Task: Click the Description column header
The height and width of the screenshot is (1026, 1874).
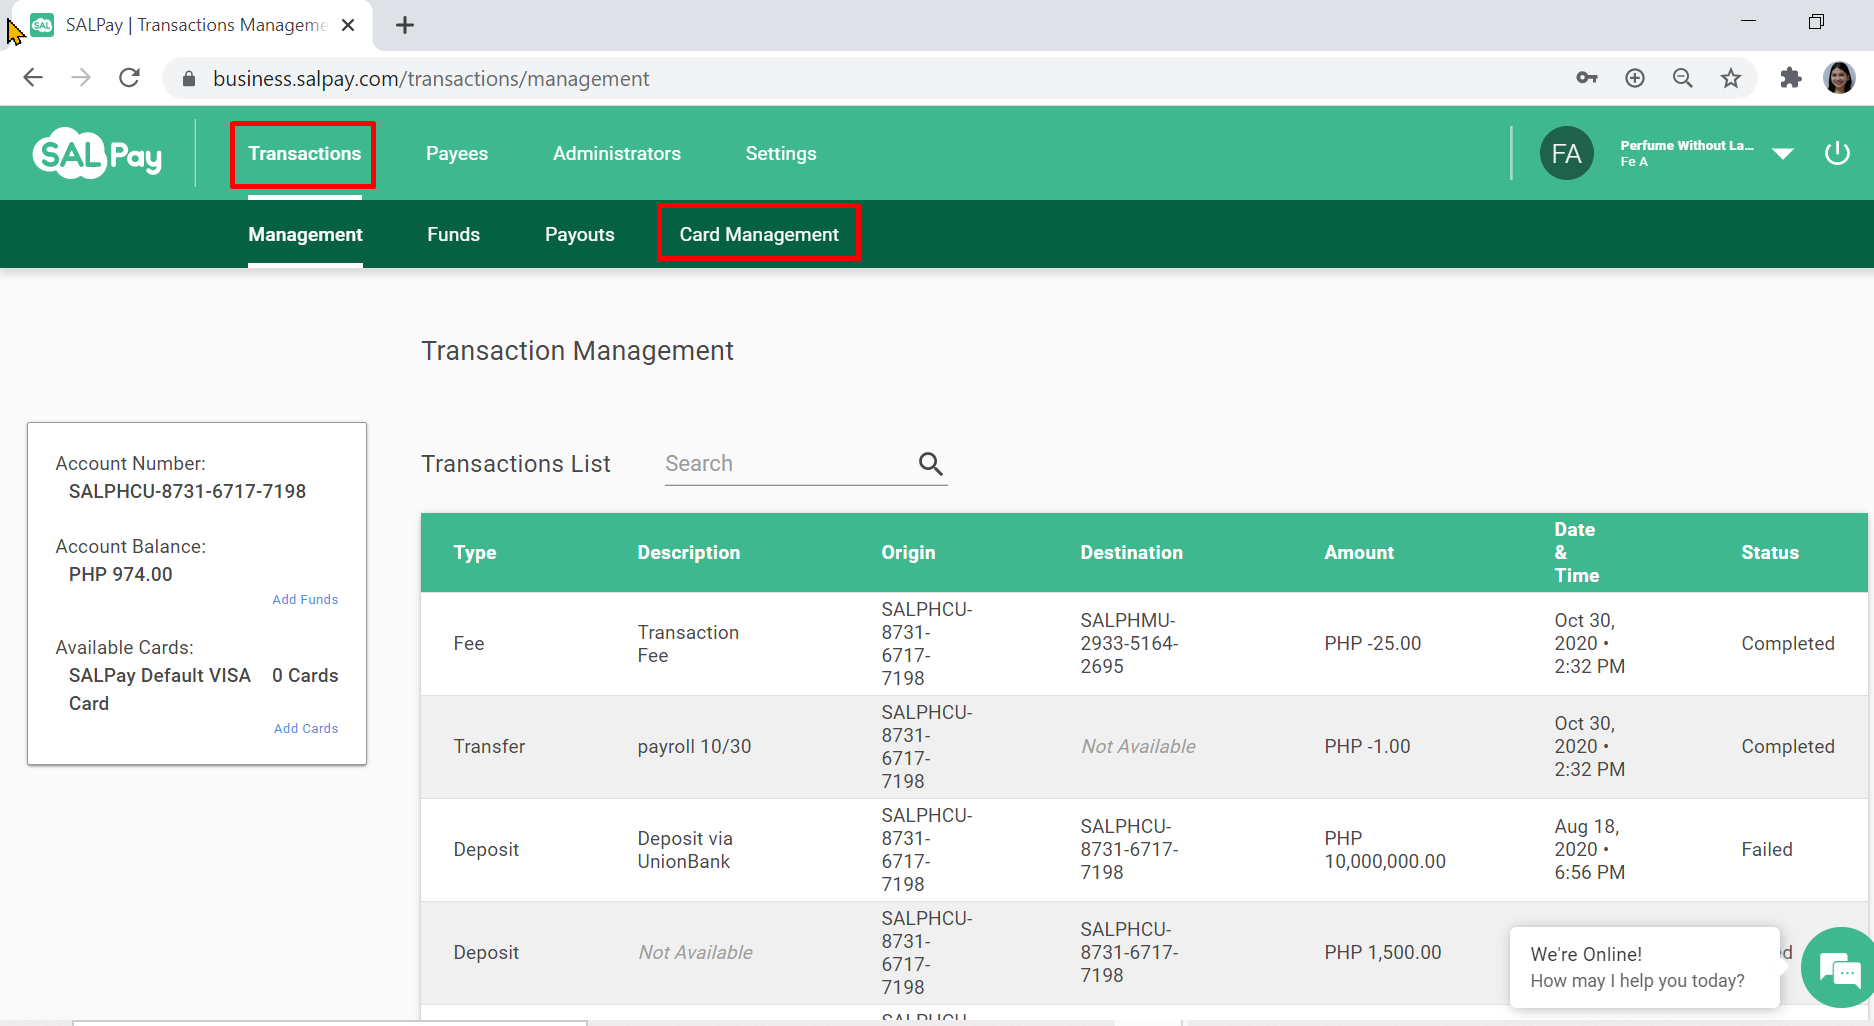Action: (689, 553)
